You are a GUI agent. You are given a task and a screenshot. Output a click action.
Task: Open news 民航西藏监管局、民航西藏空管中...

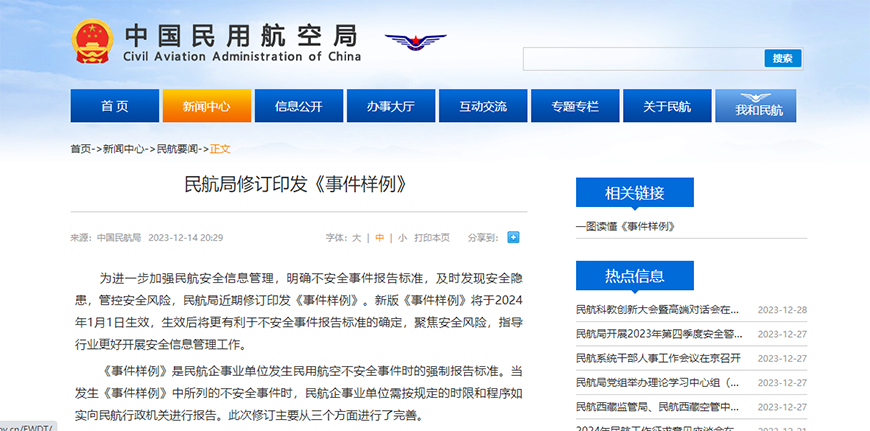tap(657, 407)
